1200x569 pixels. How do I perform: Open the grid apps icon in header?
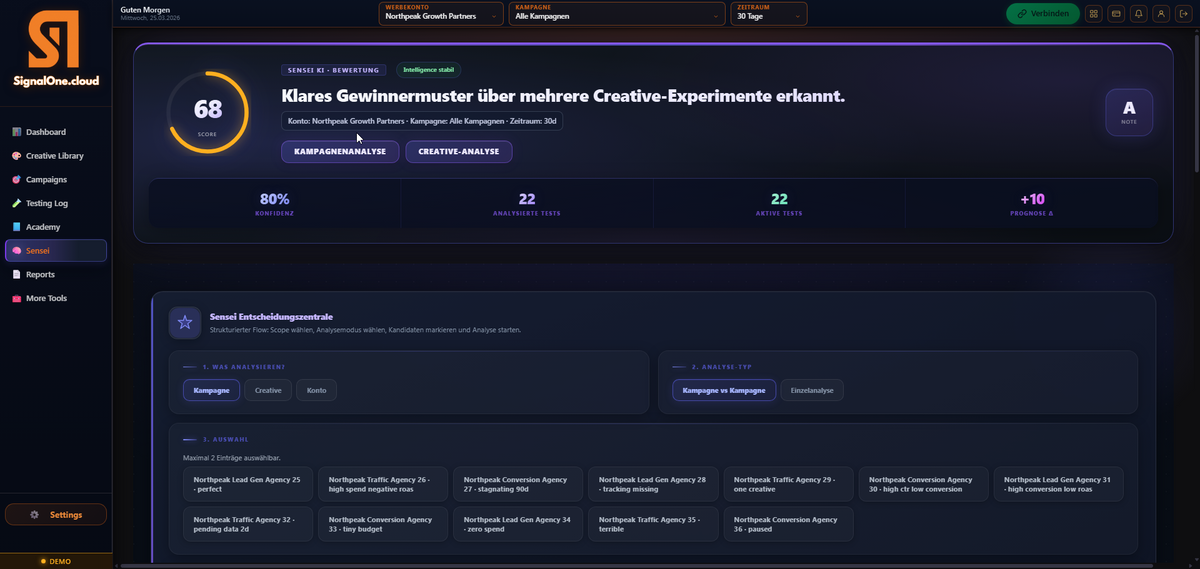point(1094,14)
